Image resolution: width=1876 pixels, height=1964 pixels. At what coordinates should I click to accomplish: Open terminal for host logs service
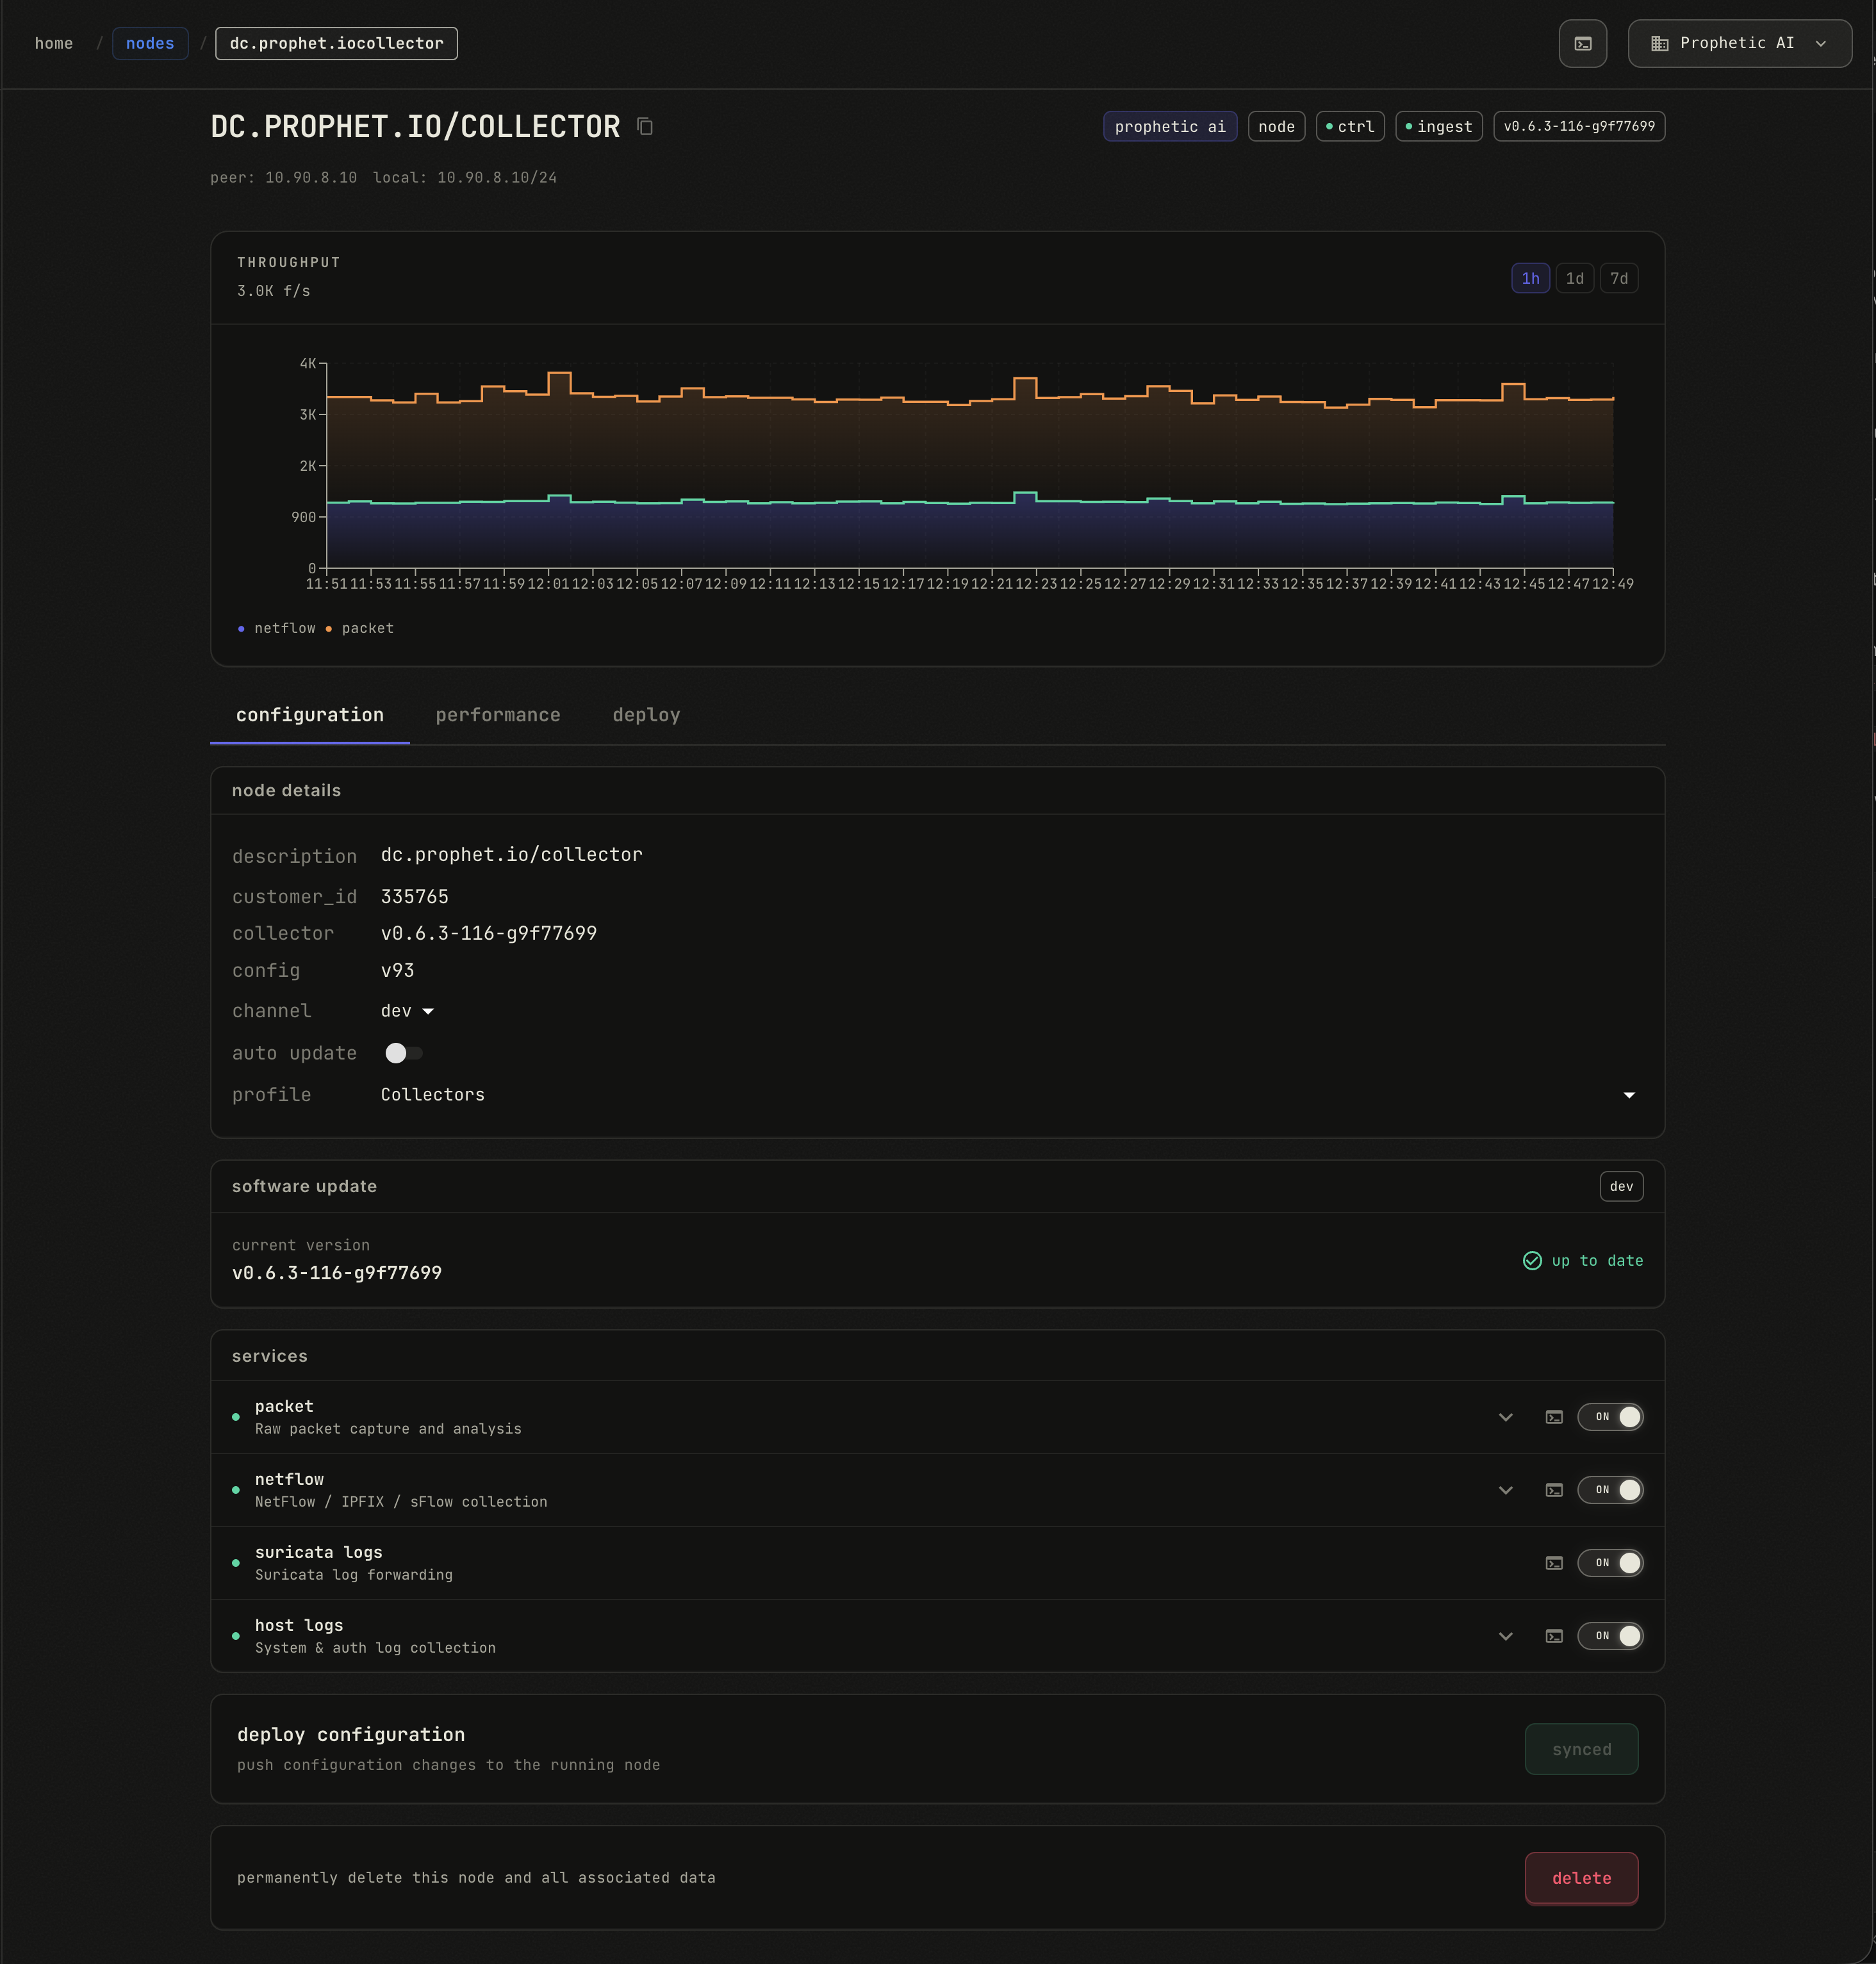1553,1636
